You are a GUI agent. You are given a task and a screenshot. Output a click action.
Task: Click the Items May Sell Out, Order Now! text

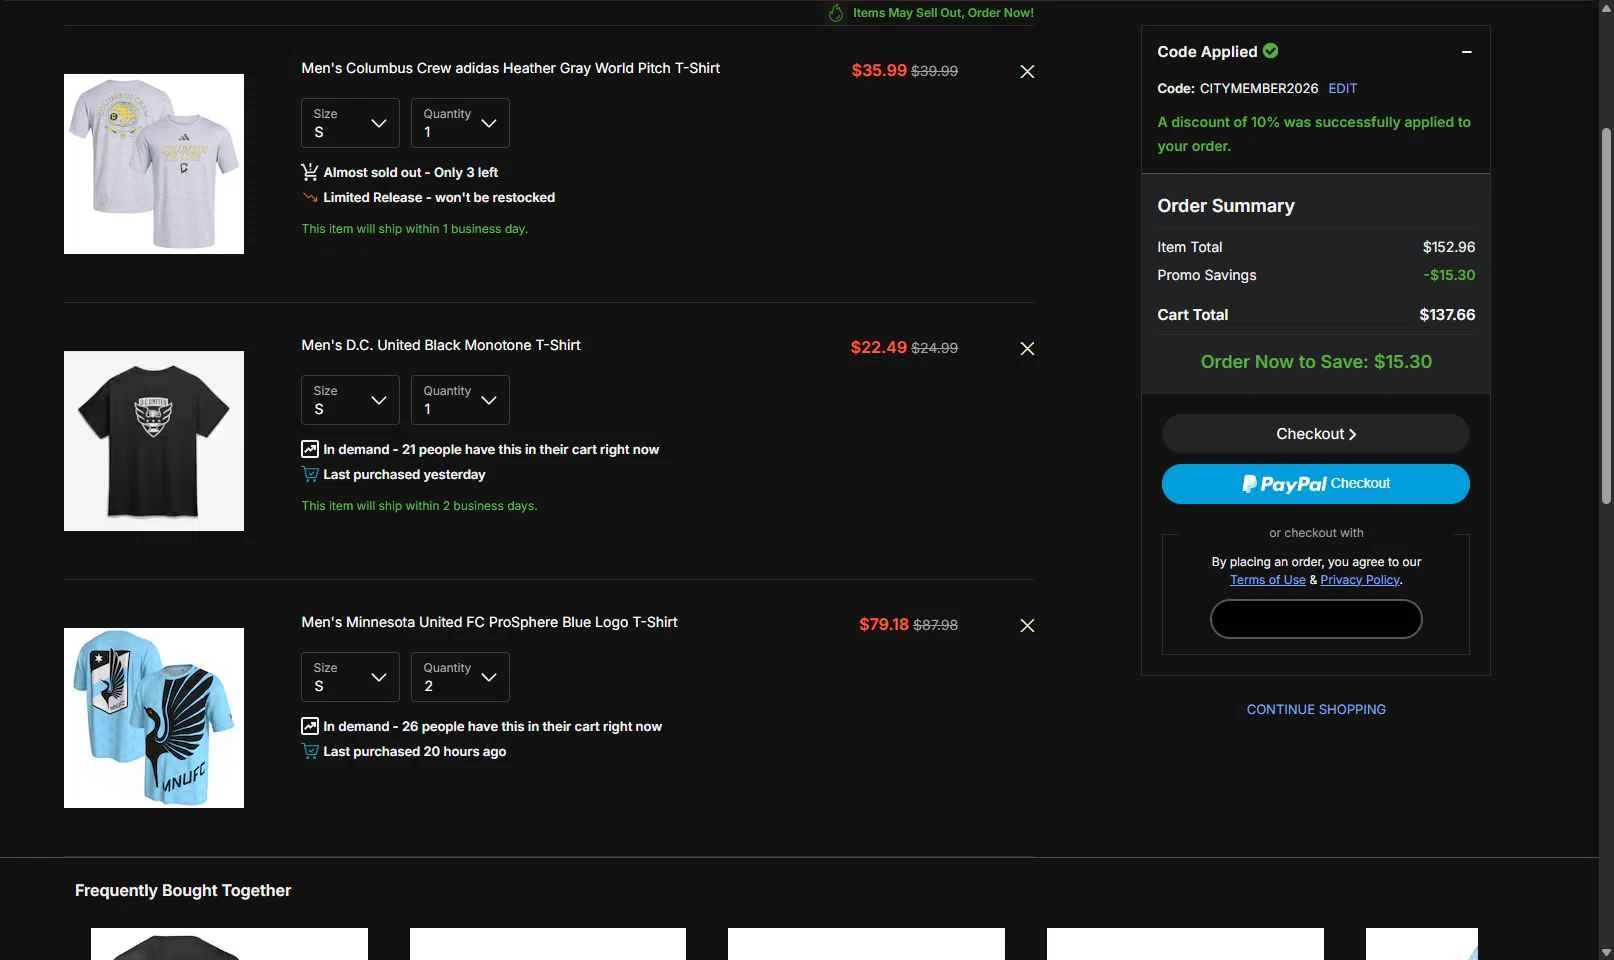(x=943, y=13)
